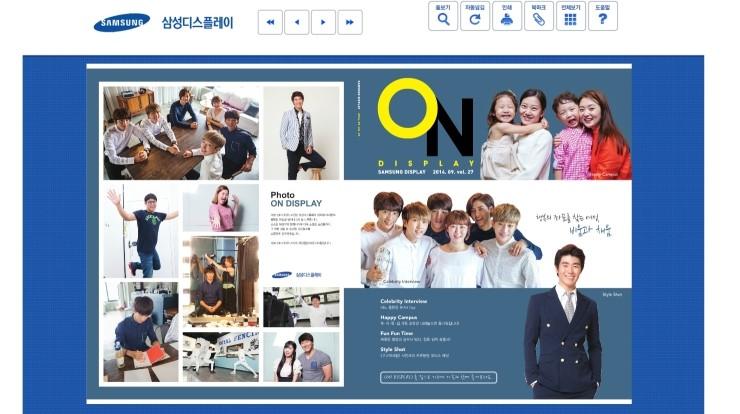The height and width of the screenshot is (414, 740).
Task: Select the Style Shot contents entry
Action: click(x=414, y=352)
